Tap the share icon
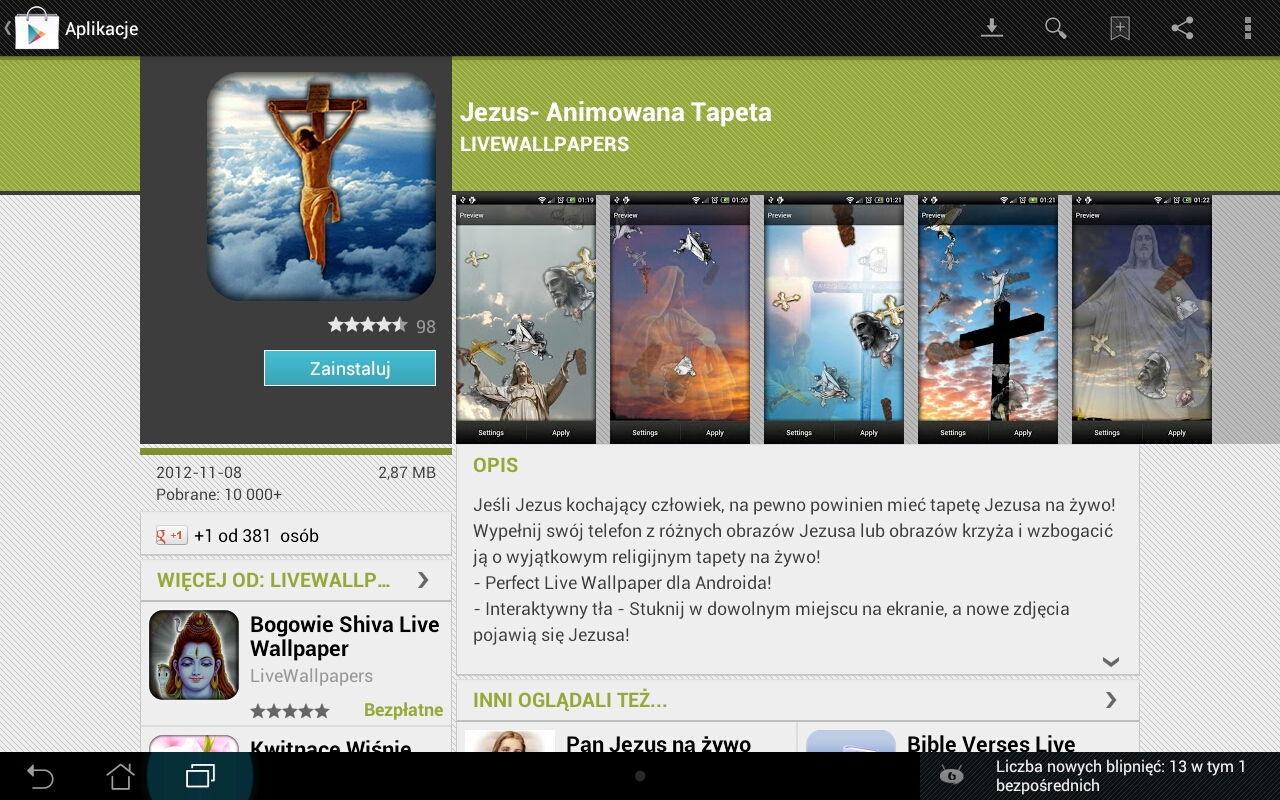This screenshot has height=800, width=1280. (x=1183, y=28)
